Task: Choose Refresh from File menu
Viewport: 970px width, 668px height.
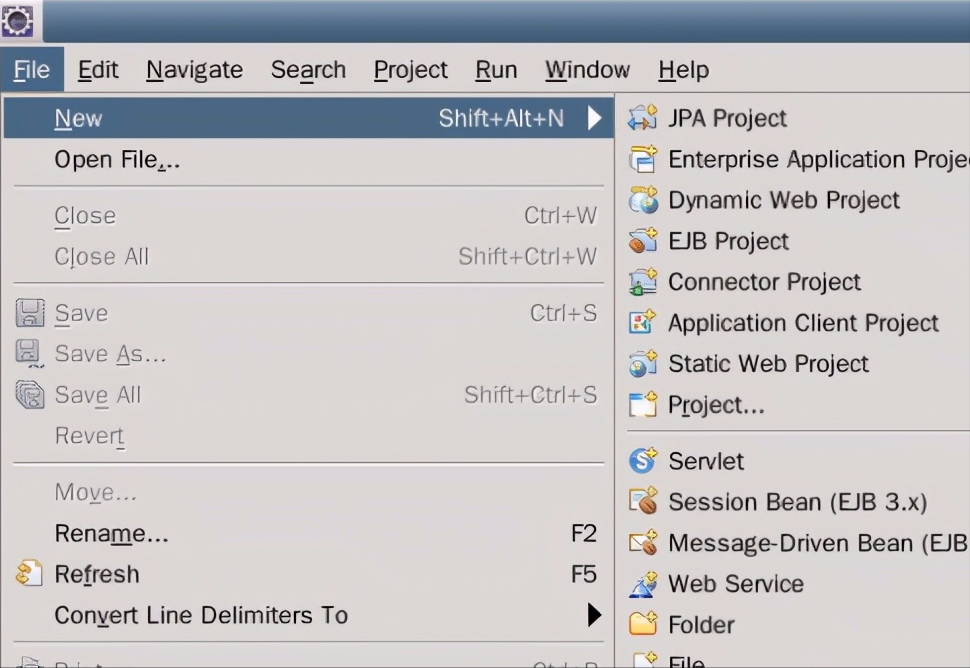Action: [308, 574]
